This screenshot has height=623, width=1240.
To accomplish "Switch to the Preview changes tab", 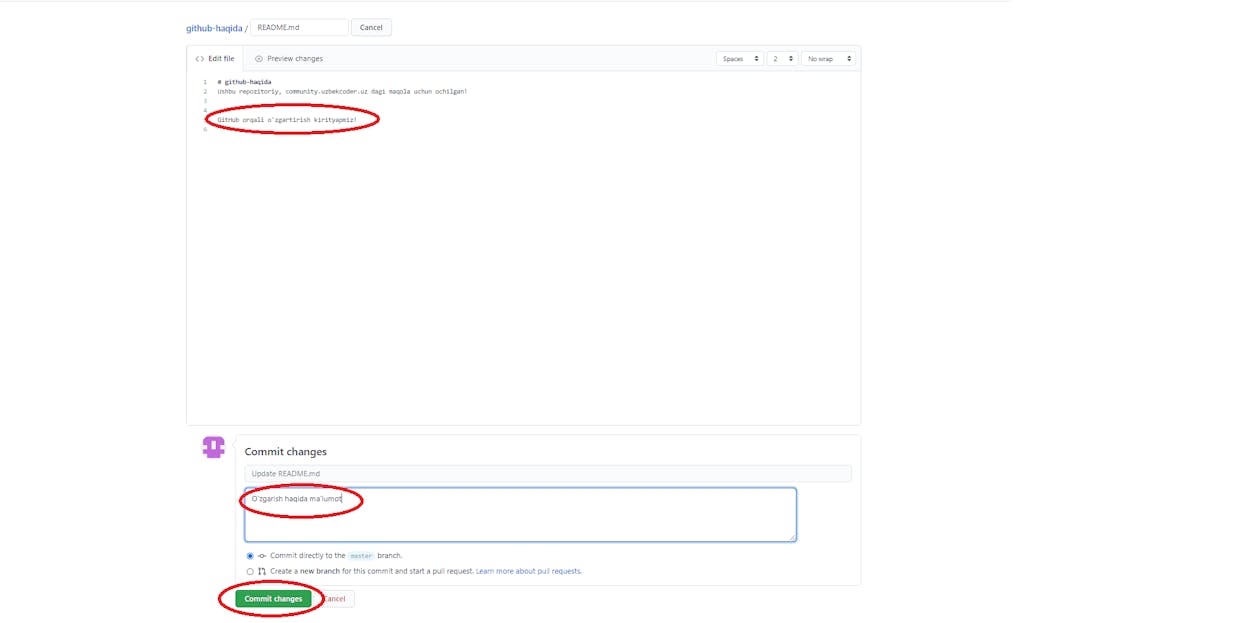I will coord(289,59).
